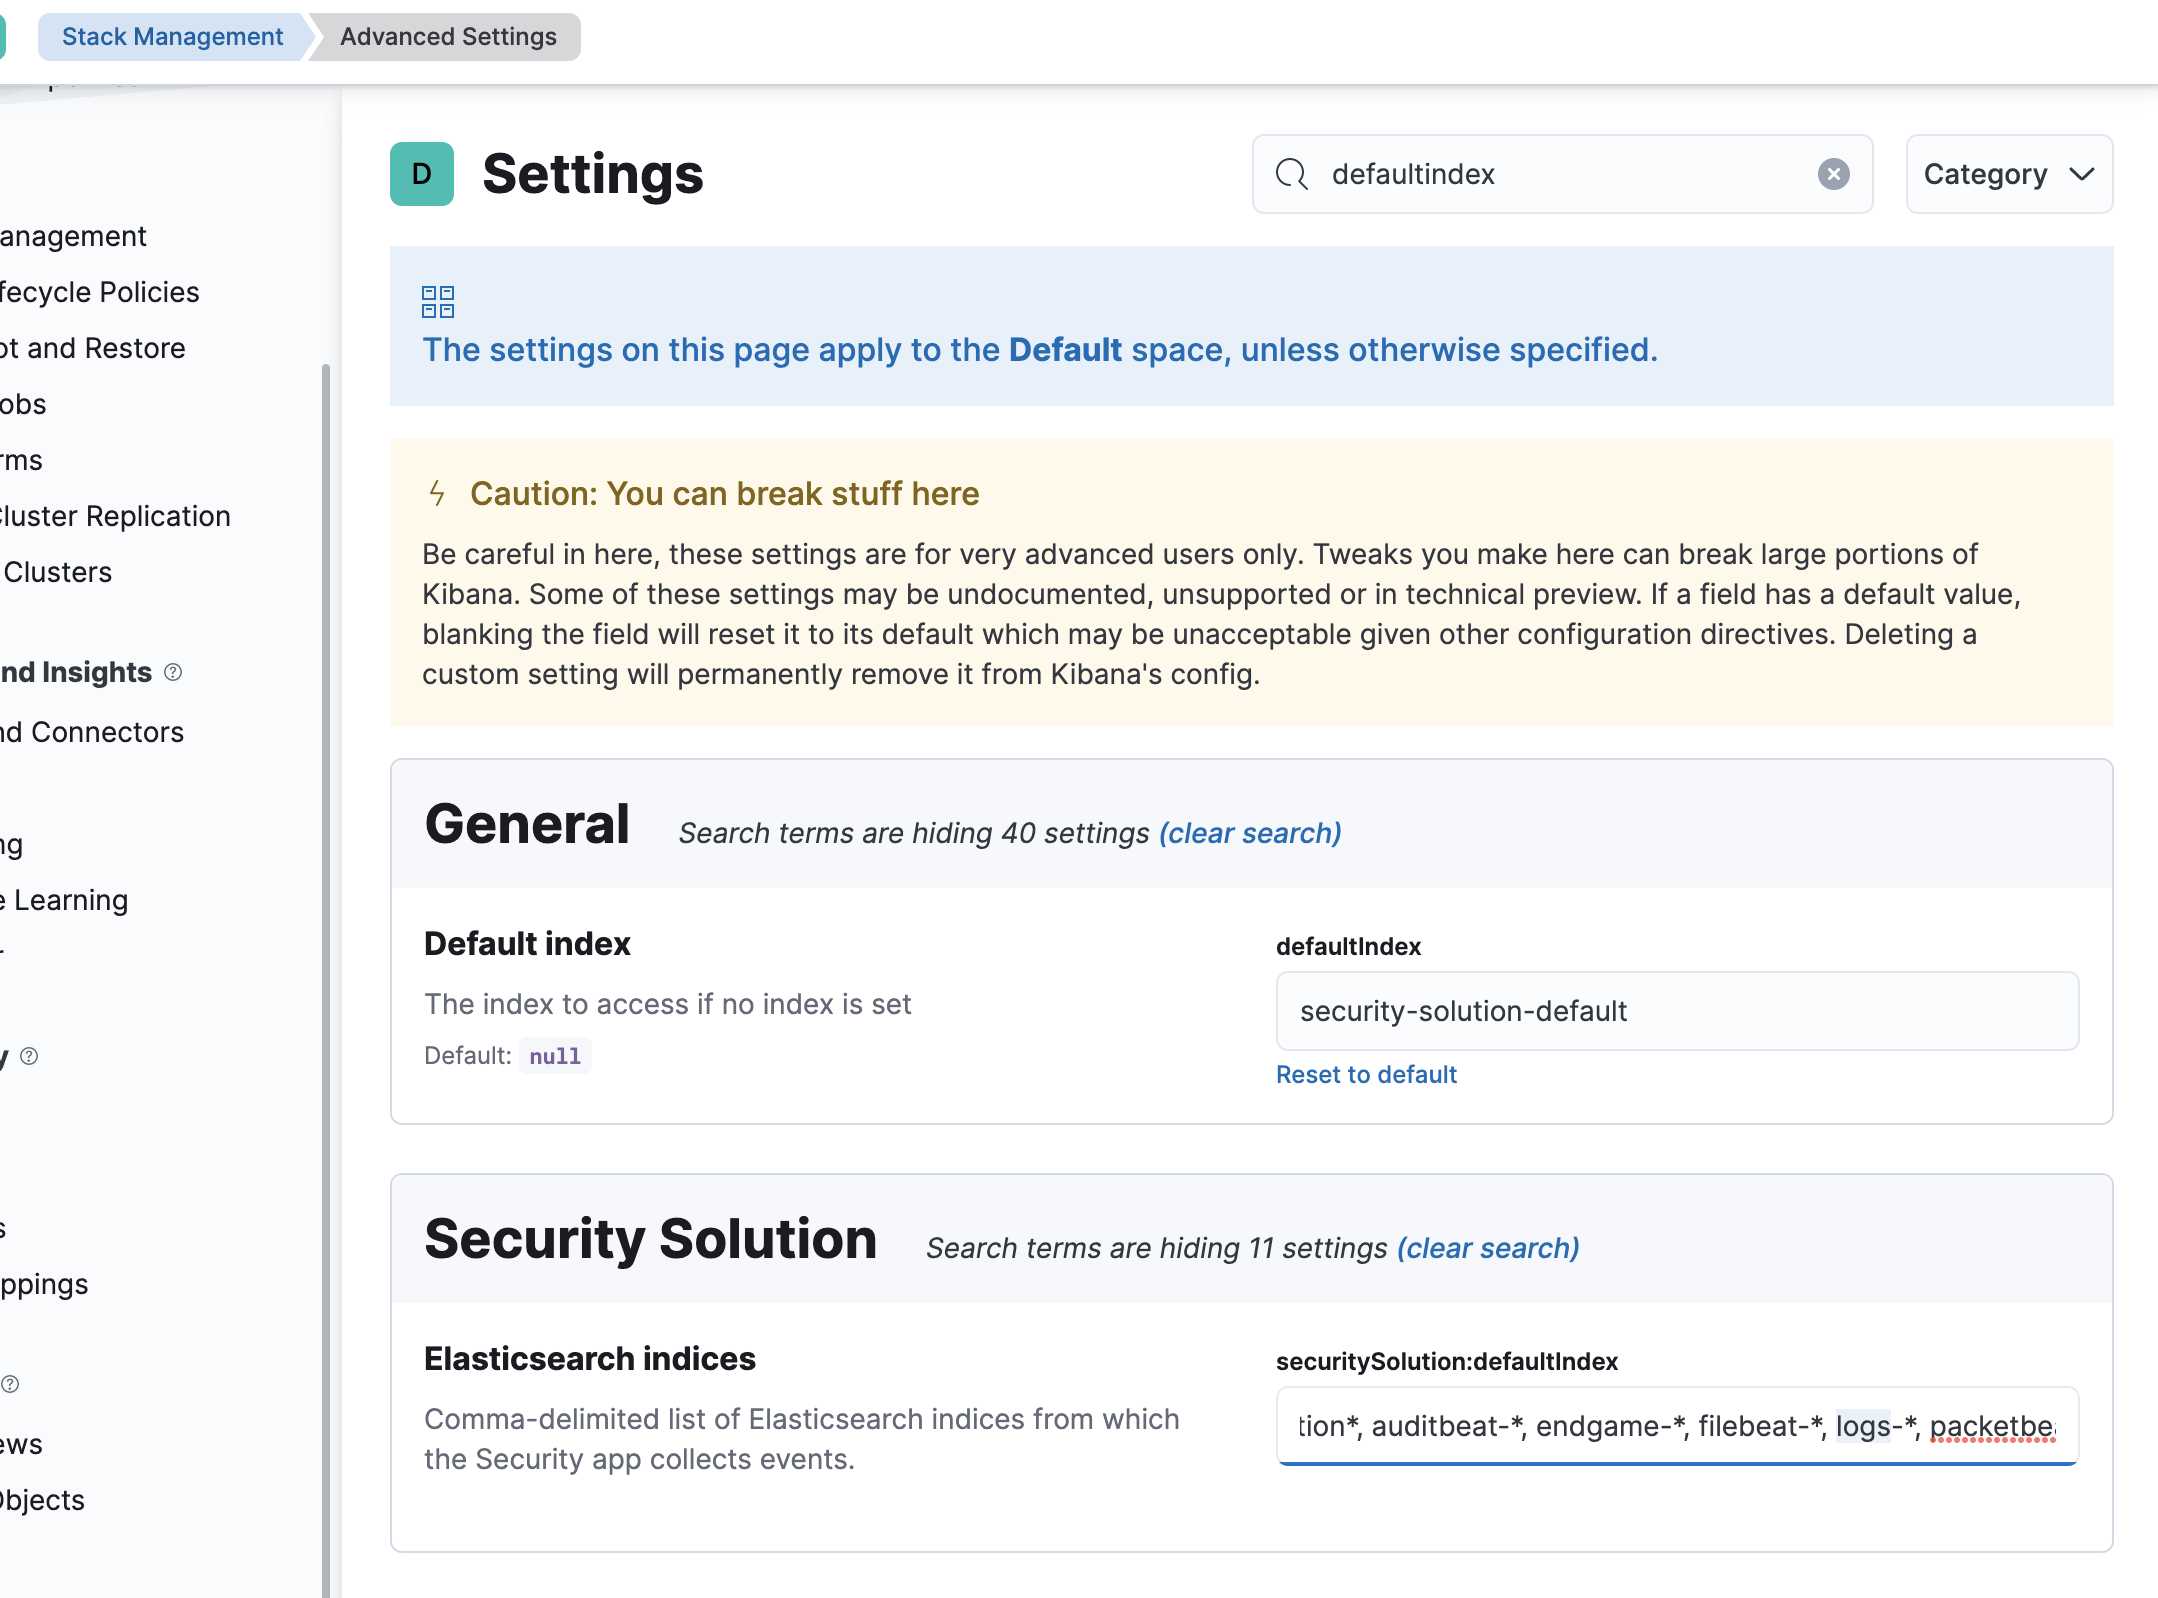Click the caution lightning bolt icon
This screenshot has width=2158, height=1598.
(x=437, y=493)
